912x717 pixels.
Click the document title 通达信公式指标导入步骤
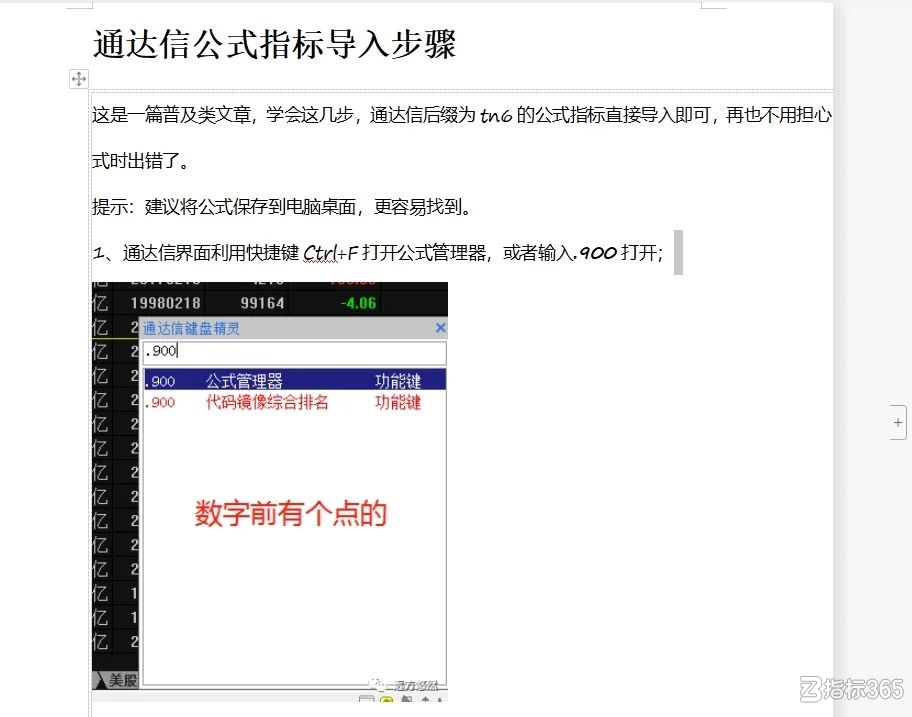pyautogui.click(x=274, y=44)
